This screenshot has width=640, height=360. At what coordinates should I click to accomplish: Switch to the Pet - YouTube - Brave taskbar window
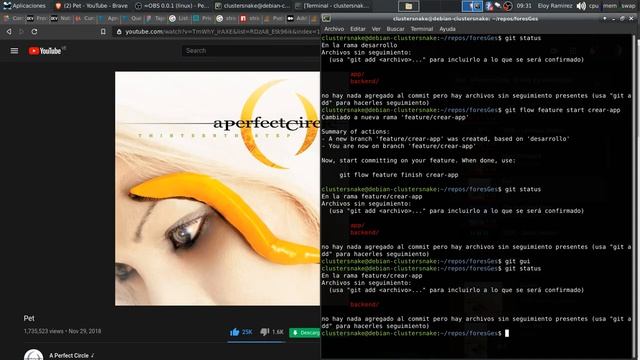tap(91, 6)
